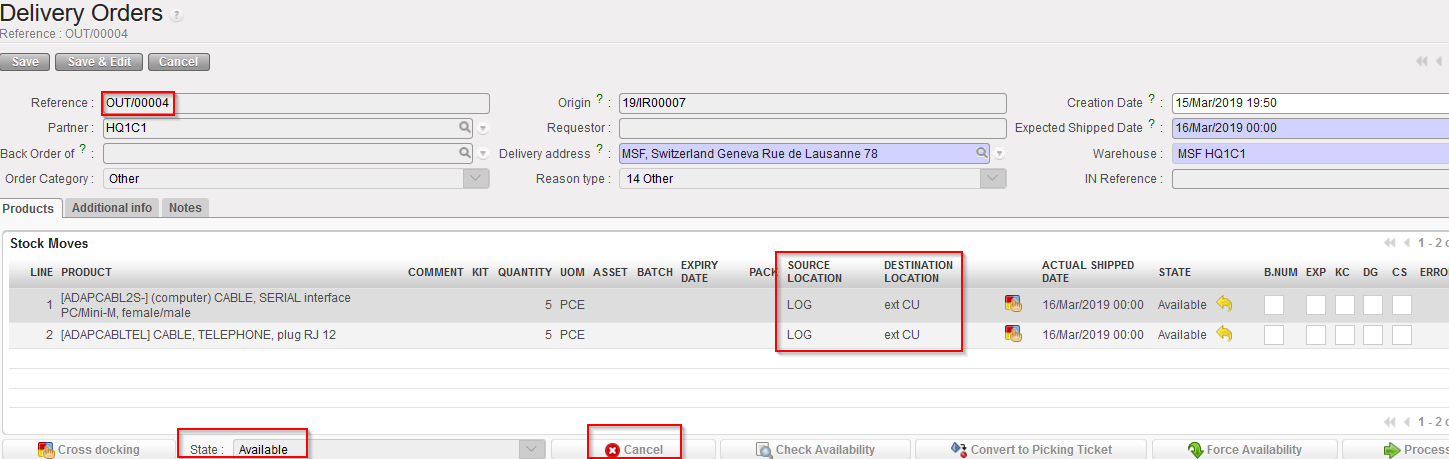Viewport: 1449px width, 459px height.
Task: Toggle CS checkbox on line 1
Action: (x=1402, y=305)
